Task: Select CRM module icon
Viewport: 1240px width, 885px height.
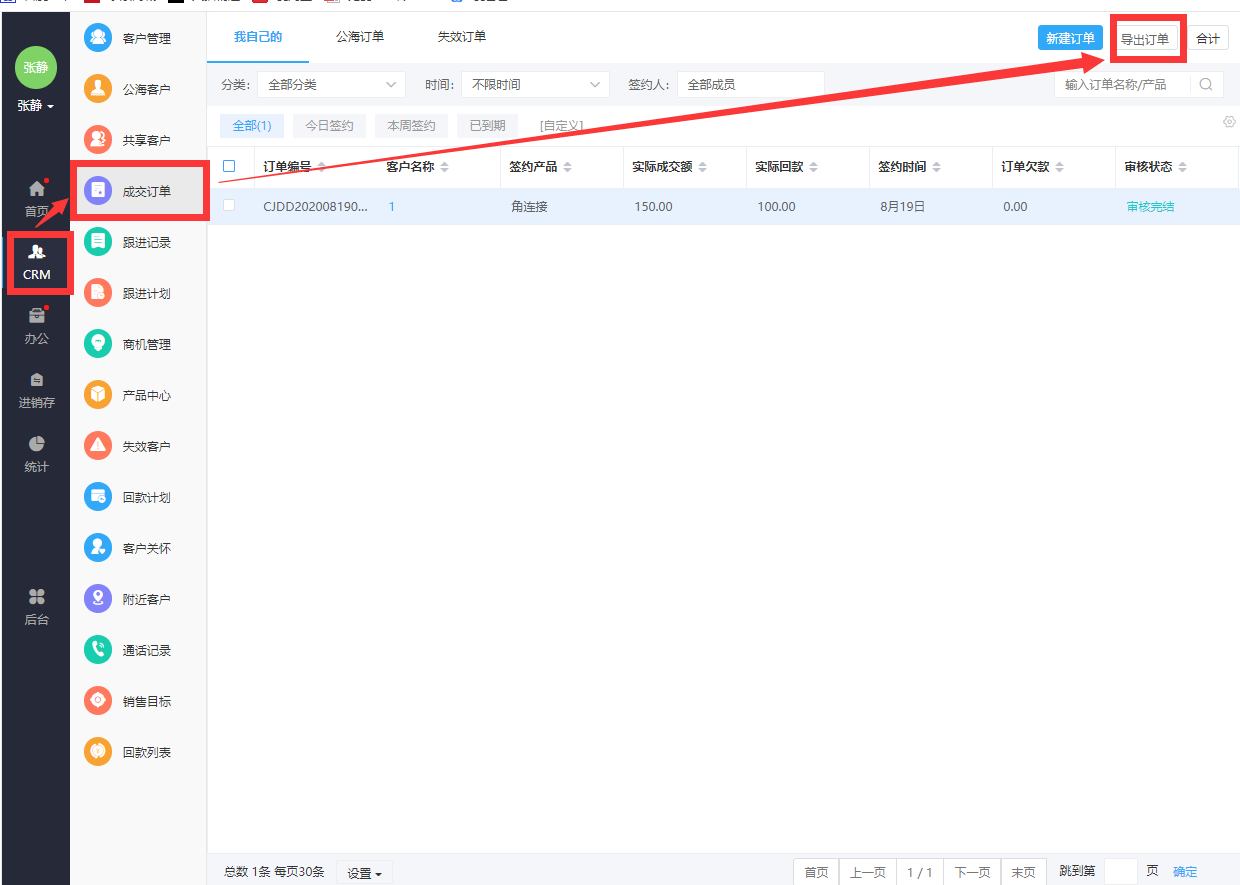Action: pyautogui.click(x=37, y=252)
